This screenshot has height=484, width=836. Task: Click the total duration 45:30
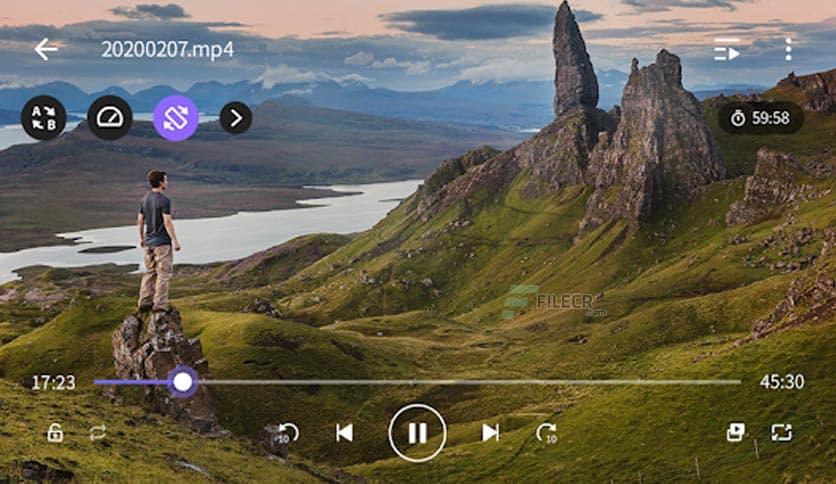pyautogui.click(x=782, y=382)
